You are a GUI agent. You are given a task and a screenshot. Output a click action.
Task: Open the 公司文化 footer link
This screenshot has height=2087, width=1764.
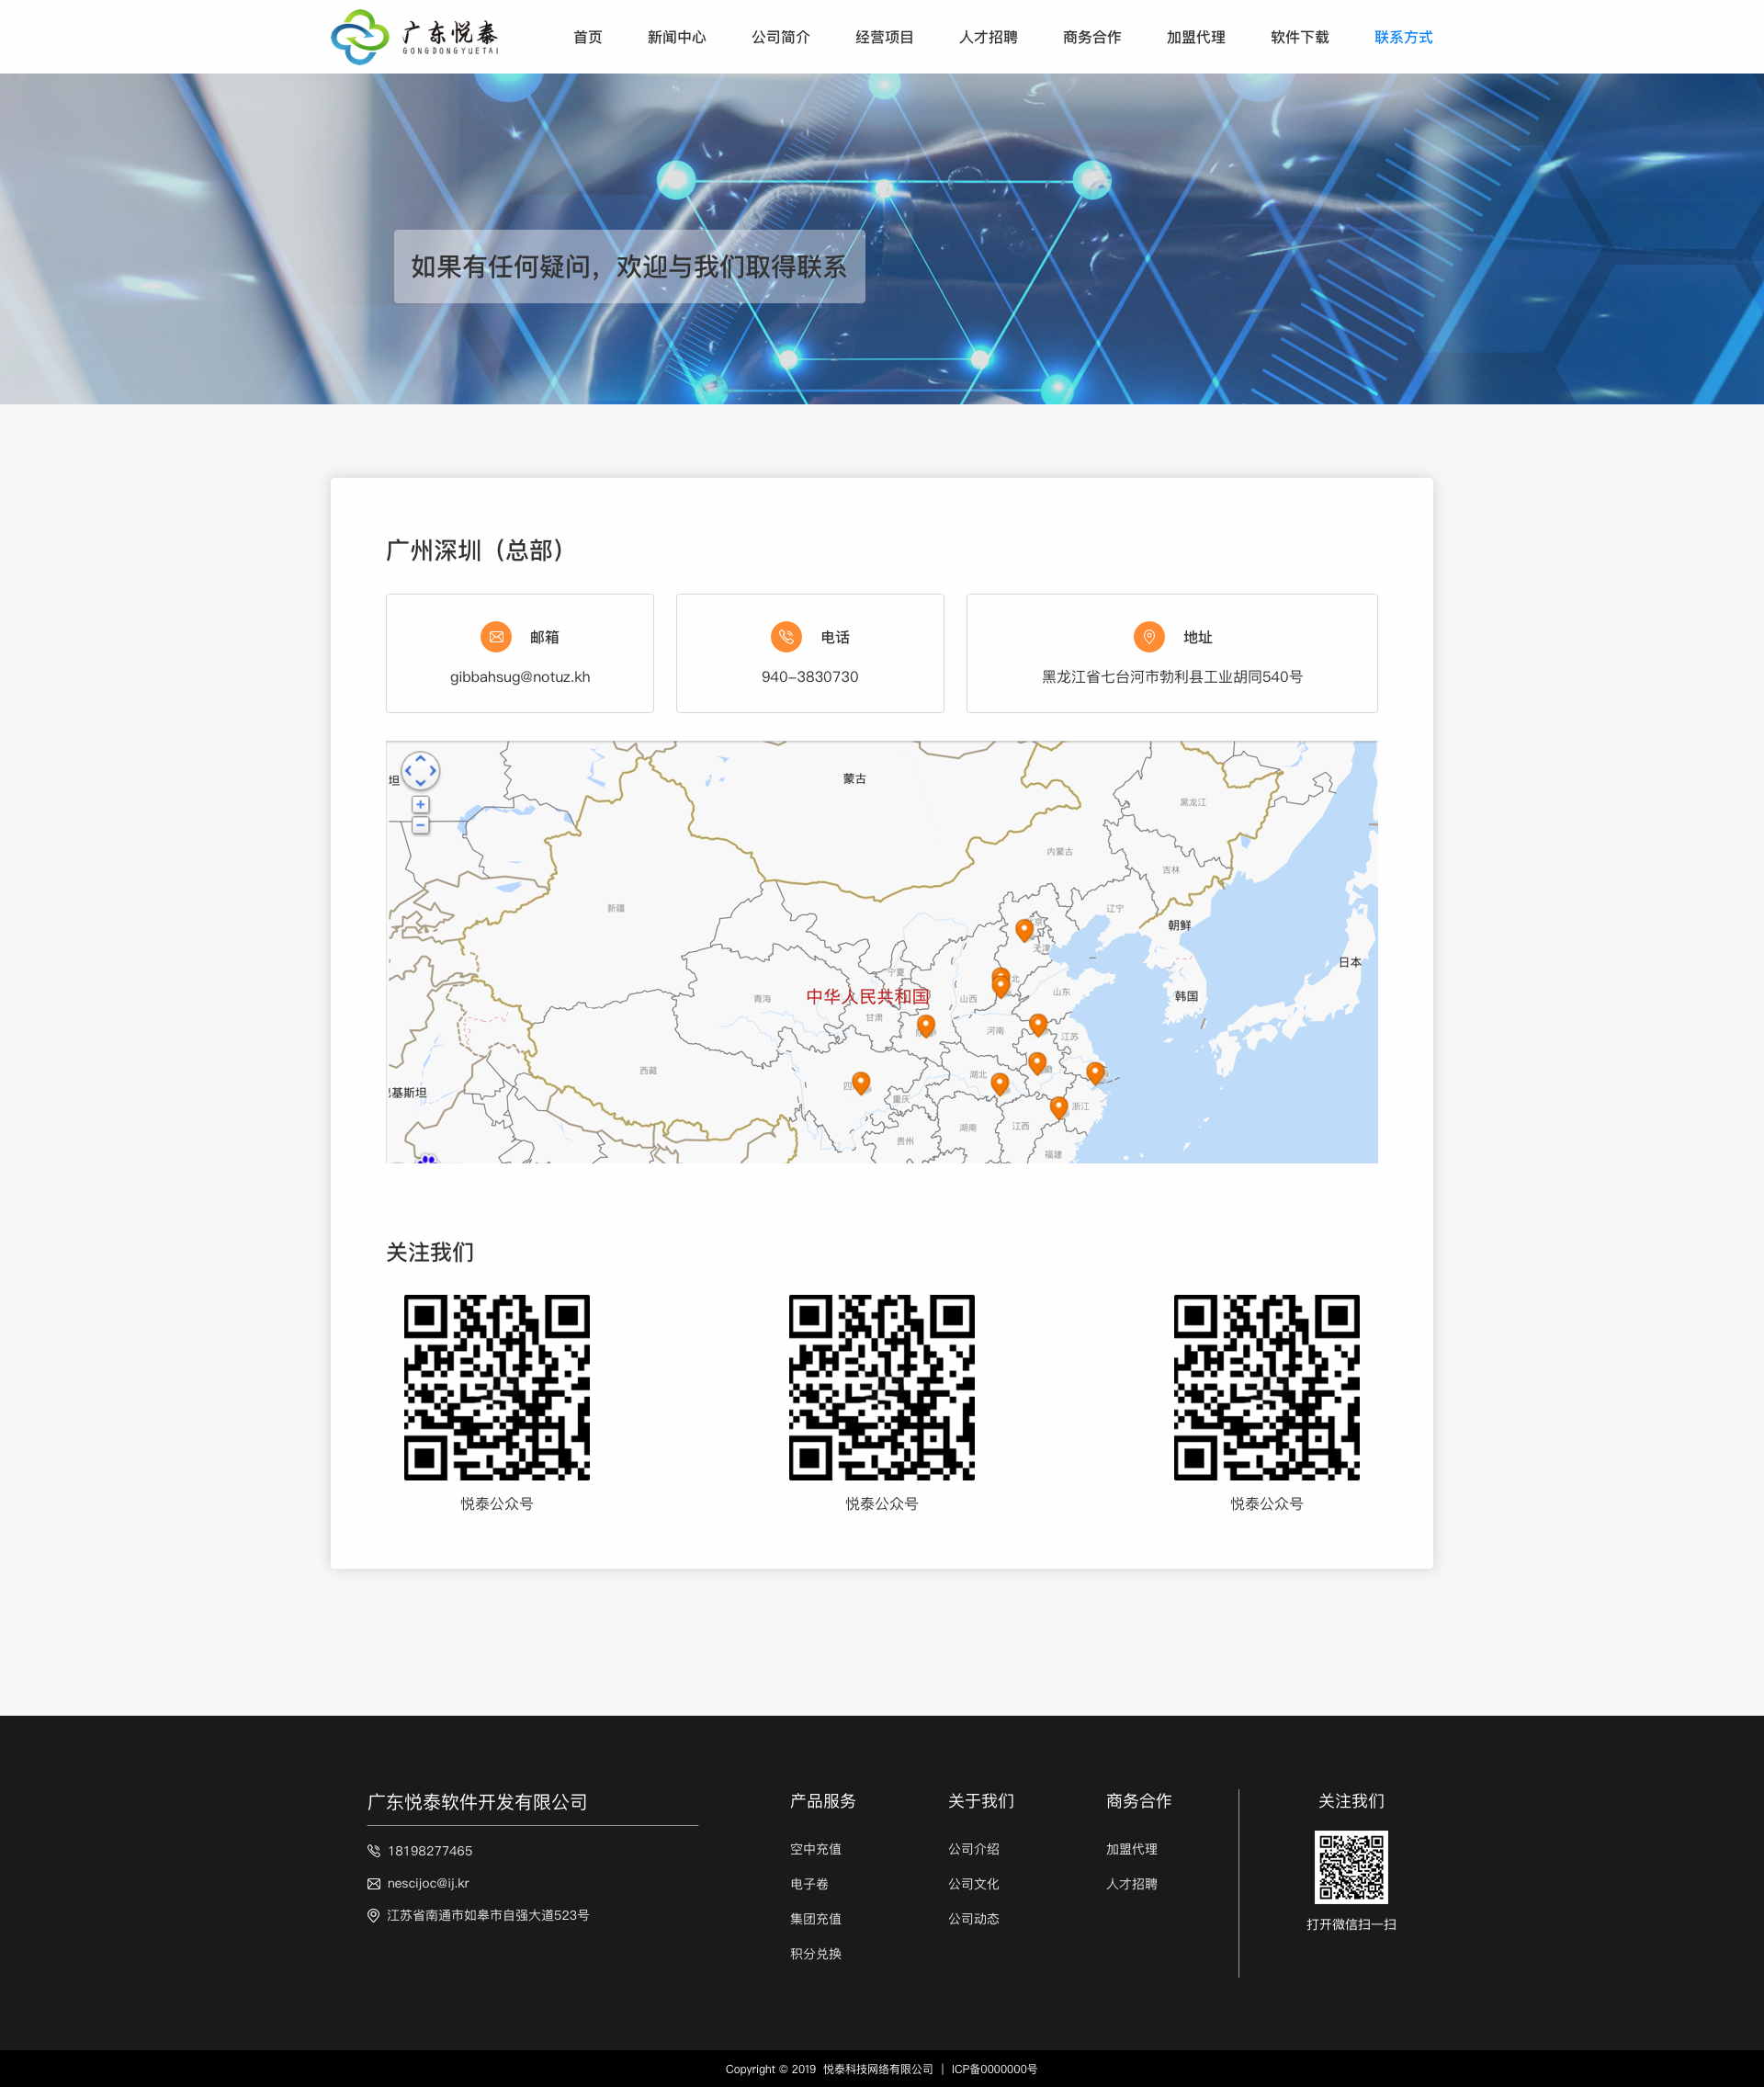tap(973, 1883)
